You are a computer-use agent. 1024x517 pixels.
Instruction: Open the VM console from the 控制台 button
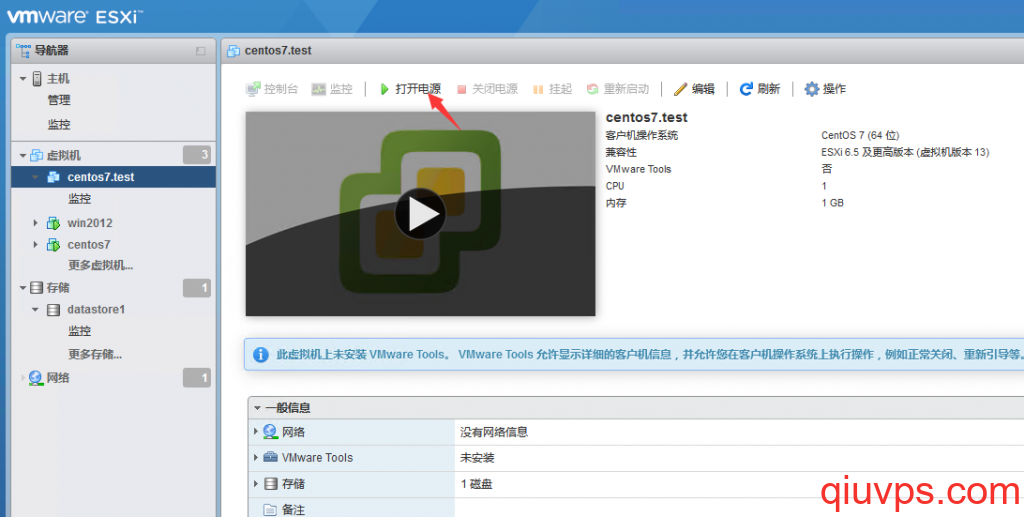(272, 89)
